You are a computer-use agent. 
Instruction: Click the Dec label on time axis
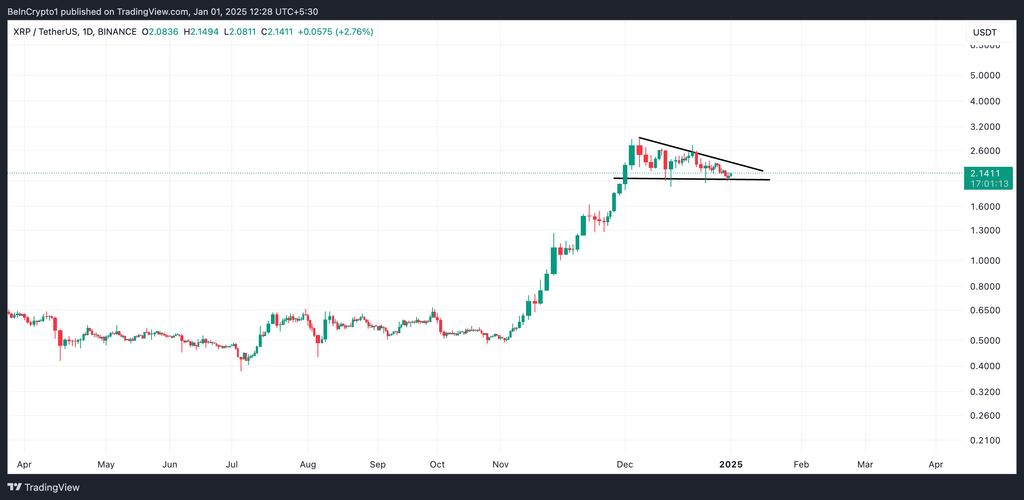[625, 465]
